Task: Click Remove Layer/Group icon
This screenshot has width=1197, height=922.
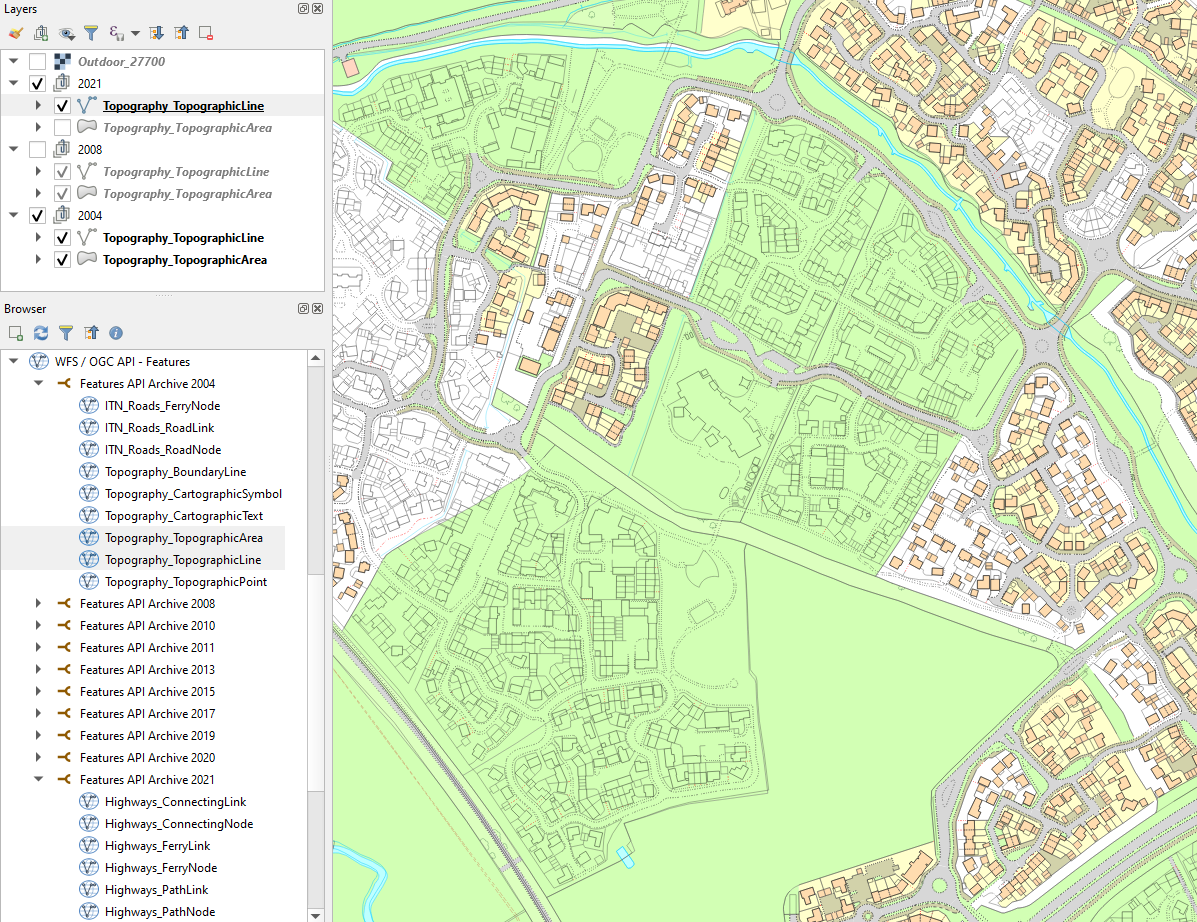Action: pos(206,33)
